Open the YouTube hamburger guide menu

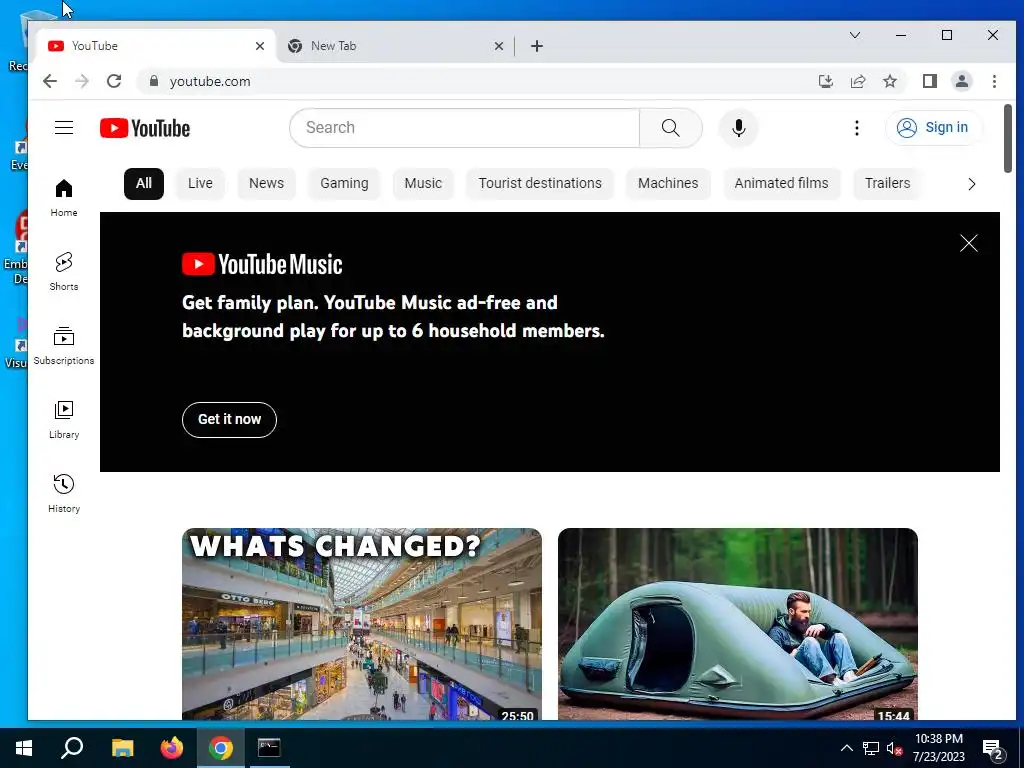tap(64, 127)
